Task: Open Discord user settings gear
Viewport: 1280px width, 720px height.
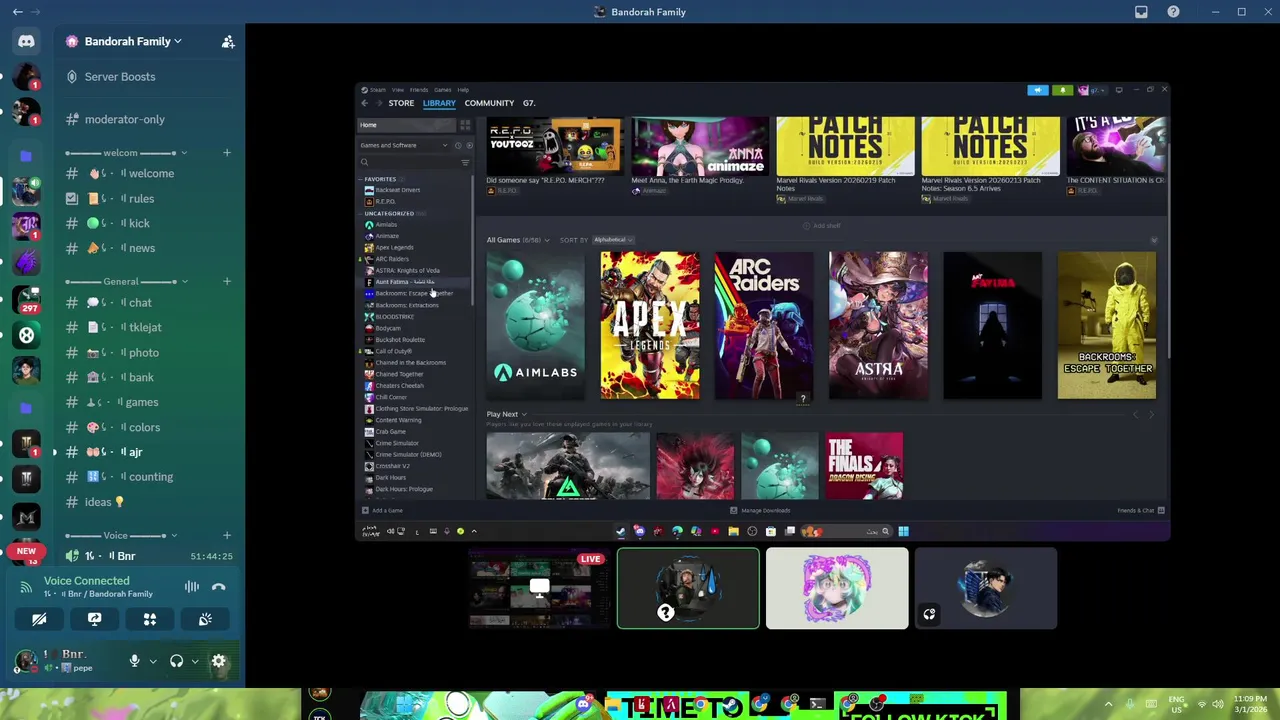Action: [219, 661]
